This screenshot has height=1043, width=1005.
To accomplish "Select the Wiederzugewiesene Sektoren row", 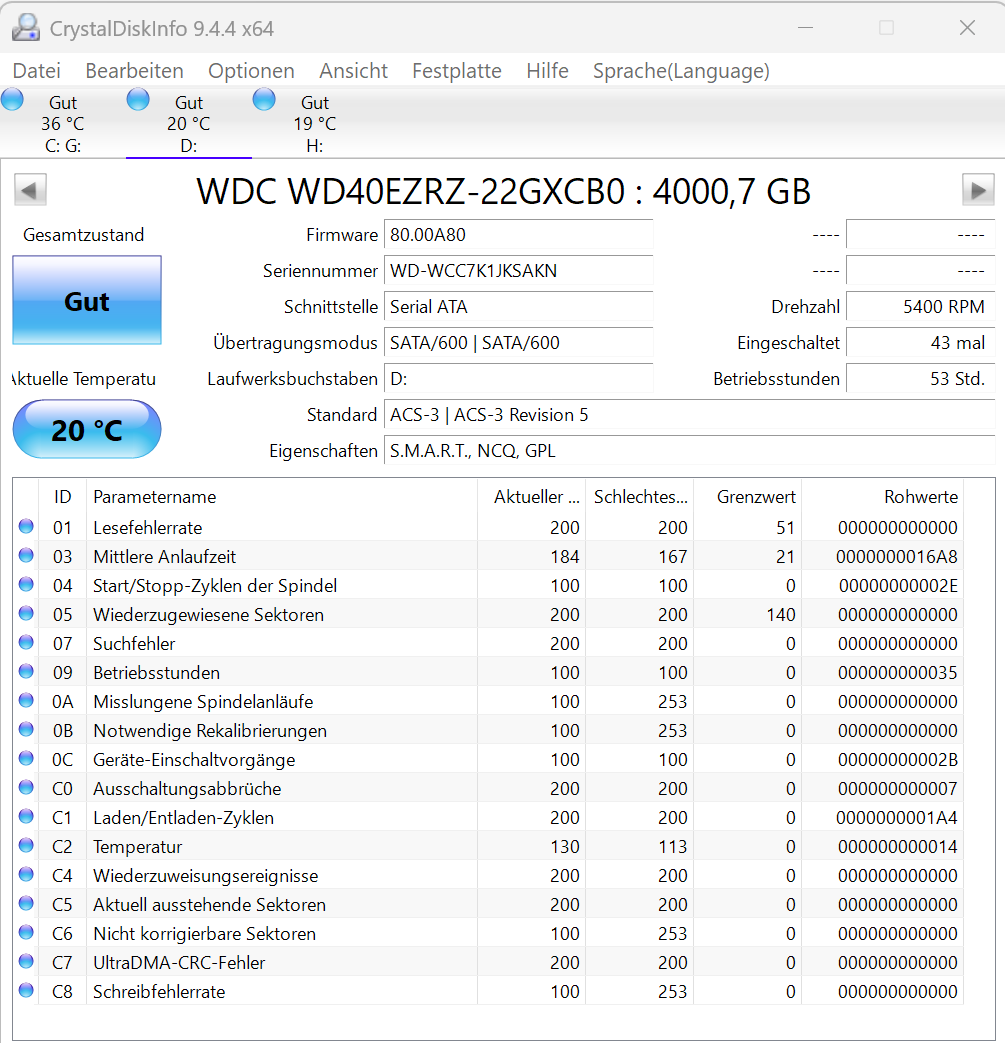I will tap(208, 615).
